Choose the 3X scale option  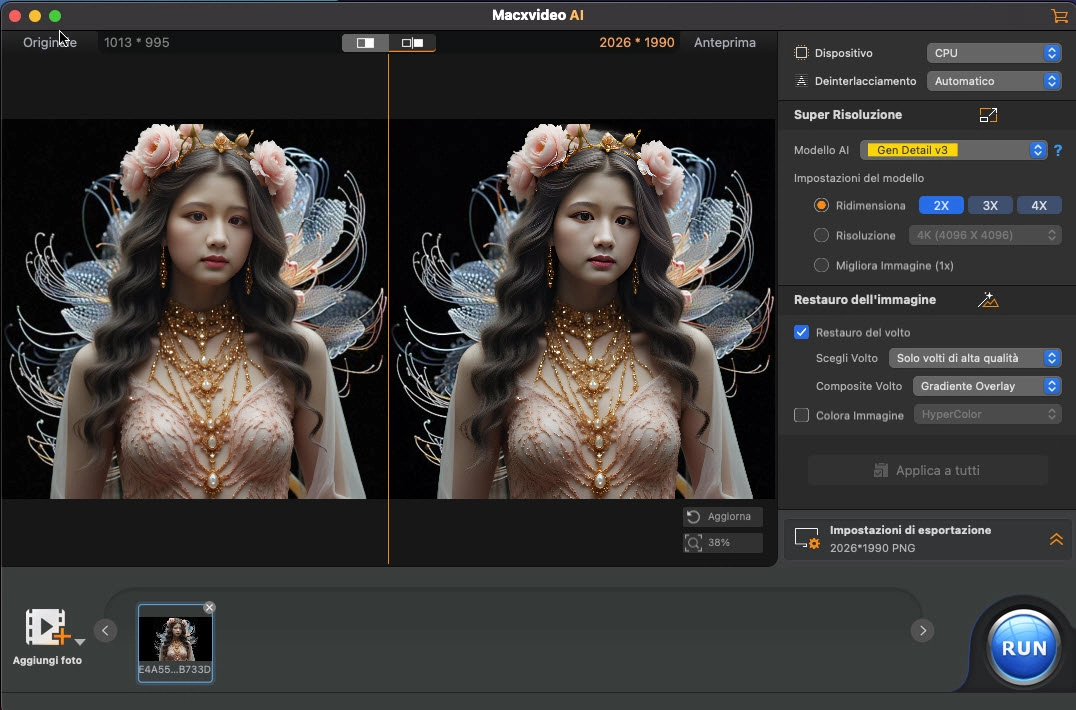[x=990, y=205]
